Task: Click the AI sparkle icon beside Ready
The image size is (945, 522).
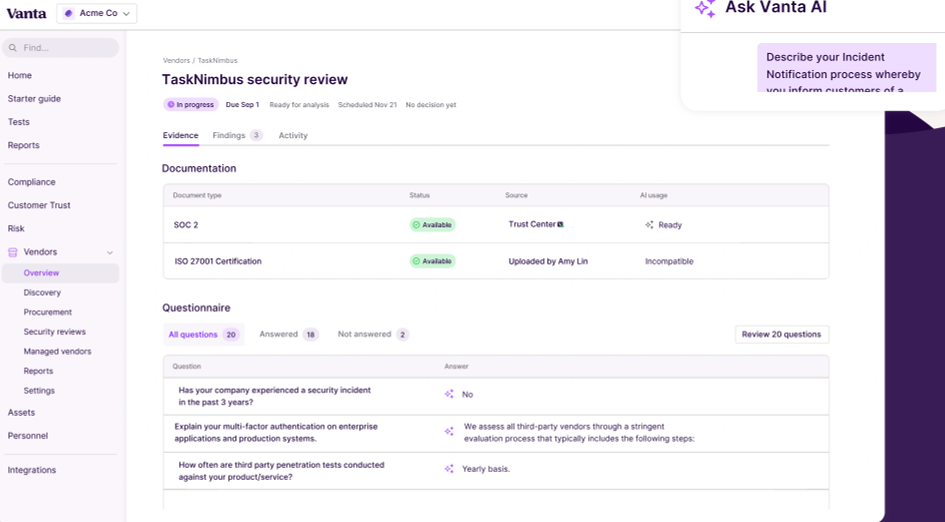Action: point(649,225)
